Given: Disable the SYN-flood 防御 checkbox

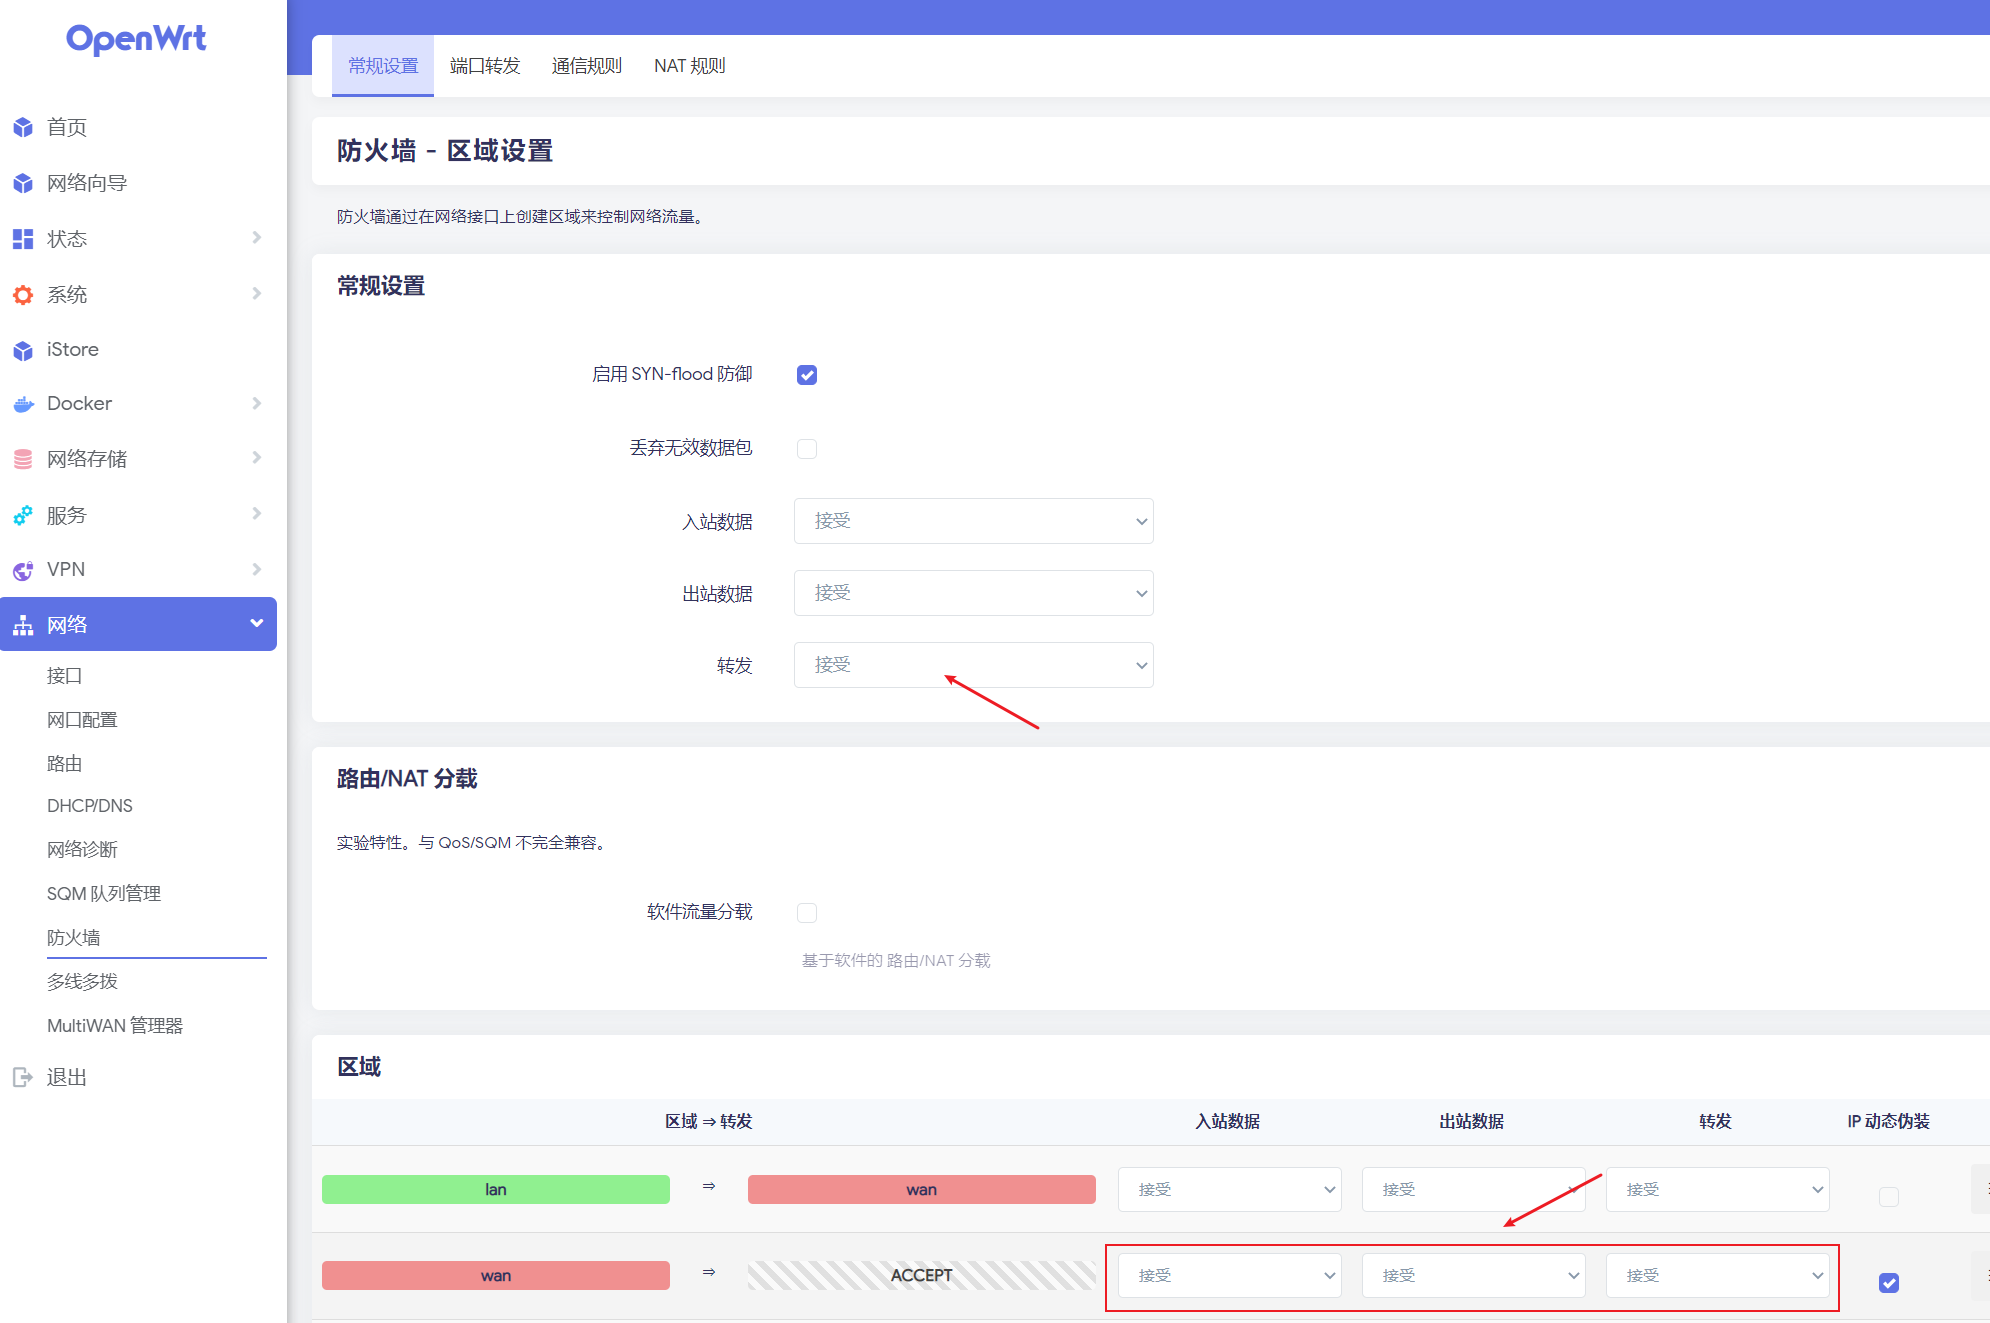Looking at the screenshot, I should tap(807, 375).
